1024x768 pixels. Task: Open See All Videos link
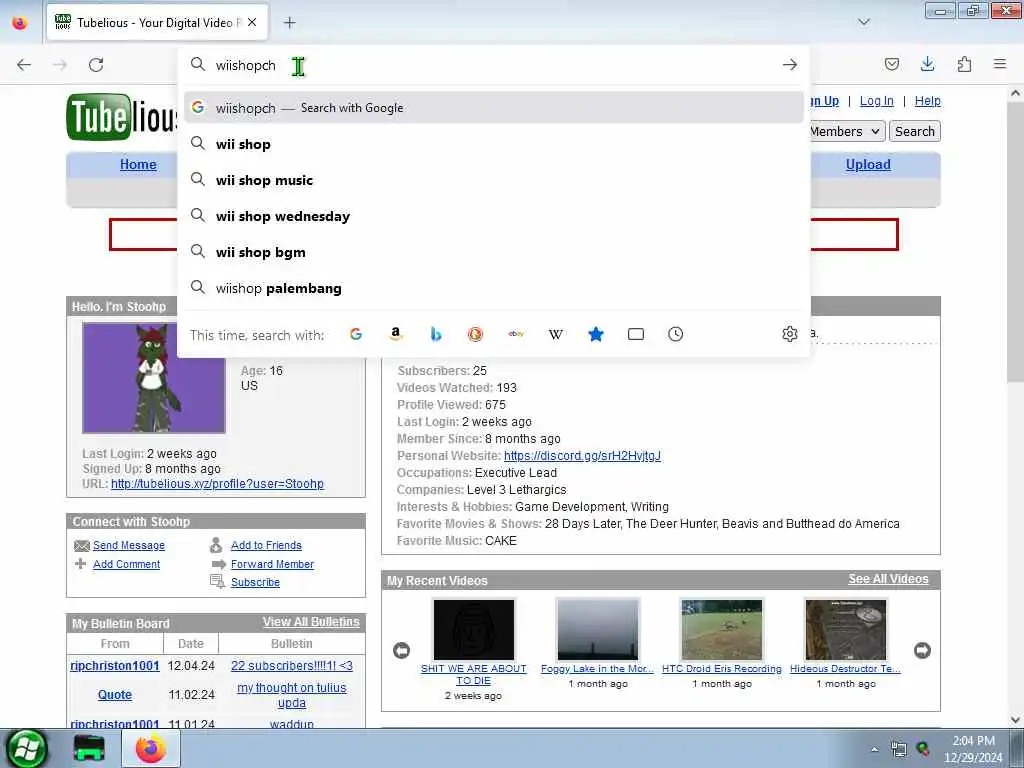coord(888,579)
